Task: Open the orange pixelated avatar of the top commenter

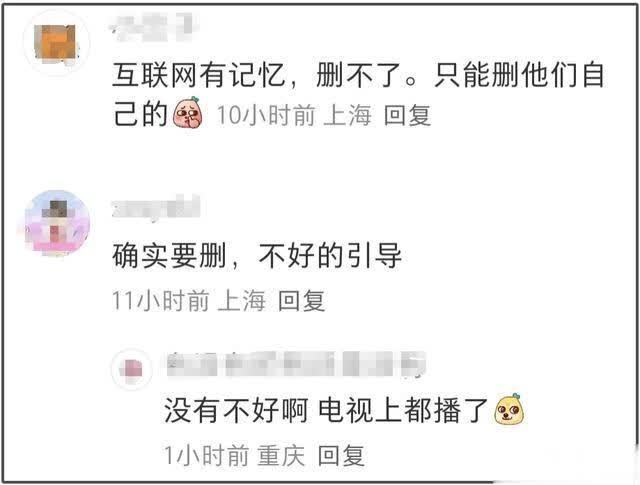Action: tap(57, 43)
